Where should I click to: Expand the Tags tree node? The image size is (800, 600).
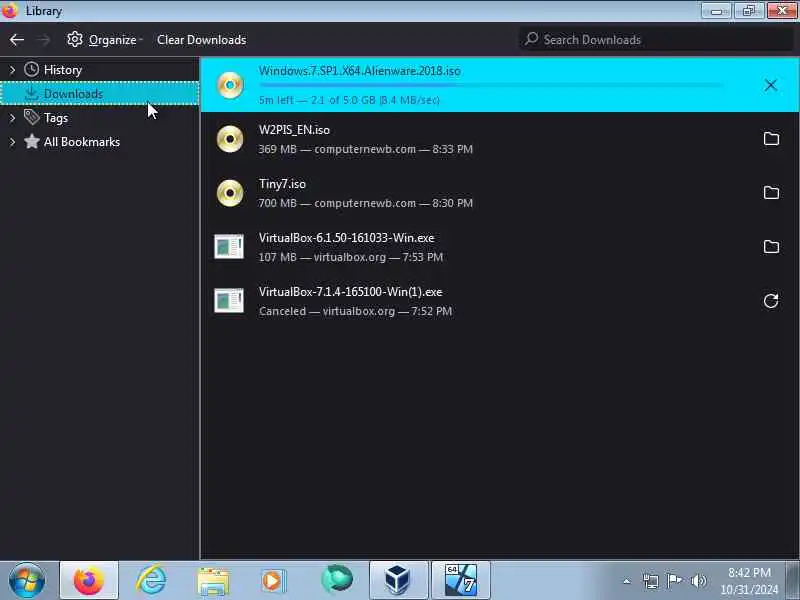pos(12,118)
